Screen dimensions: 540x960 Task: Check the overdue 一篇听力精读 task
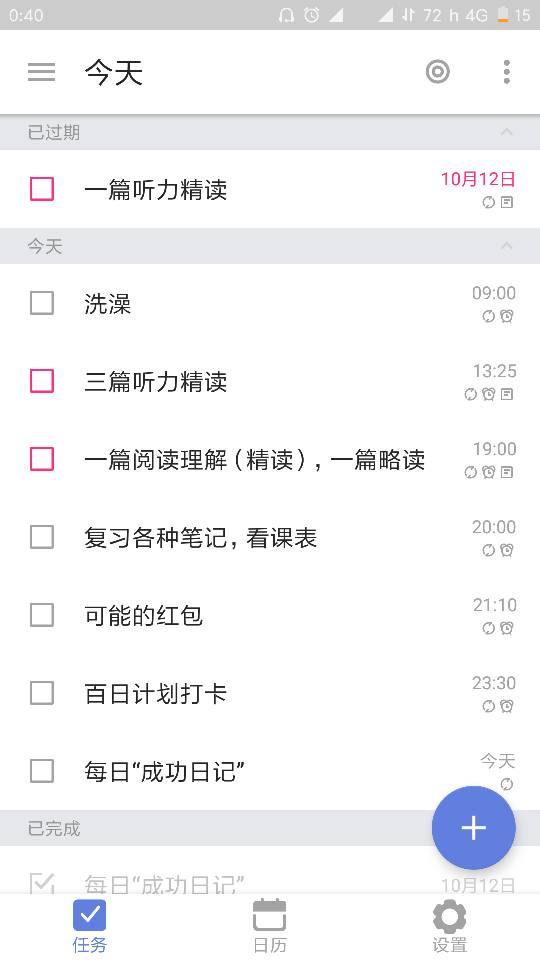(x=42, y=189)
